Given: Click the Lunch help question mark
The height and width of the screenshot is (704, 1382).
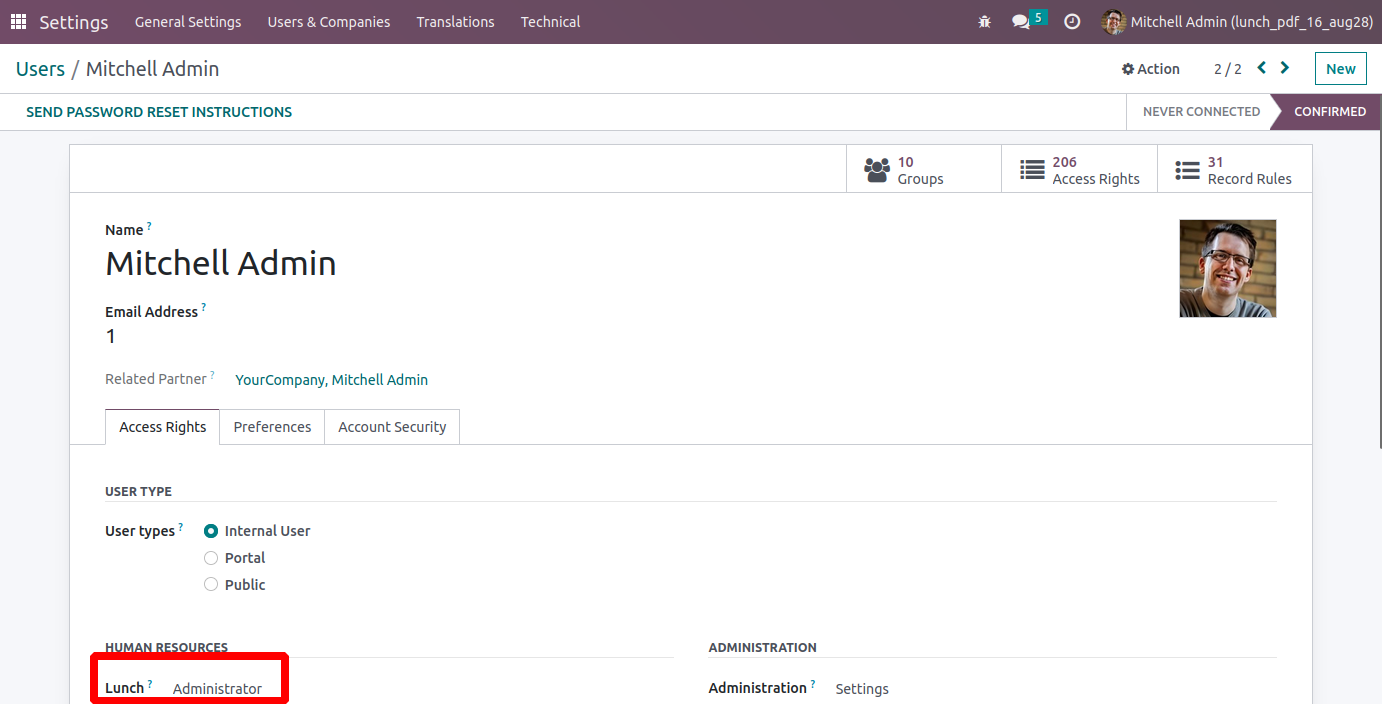Looking at the screenshot, I should (150, 684).
